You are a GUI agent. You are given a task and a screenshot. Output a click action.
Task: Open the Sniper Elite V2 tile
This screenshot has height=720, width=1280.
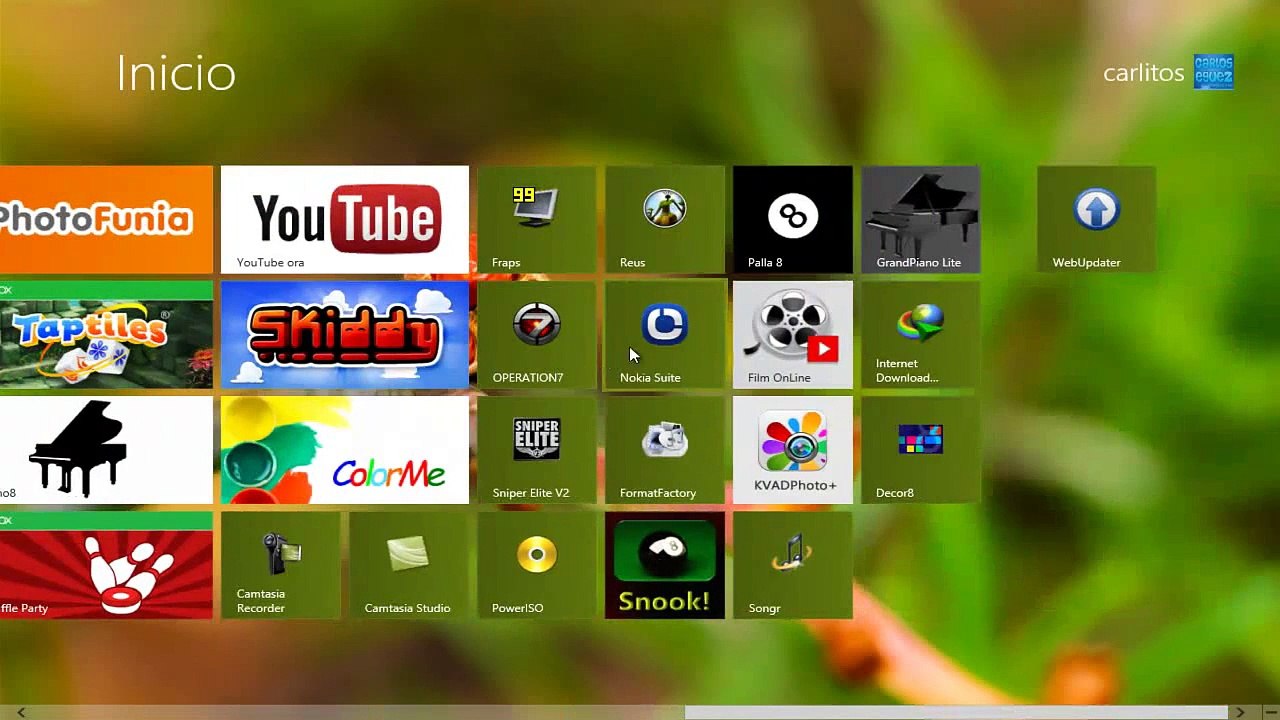pyautogui.click(x=536, y=450)
